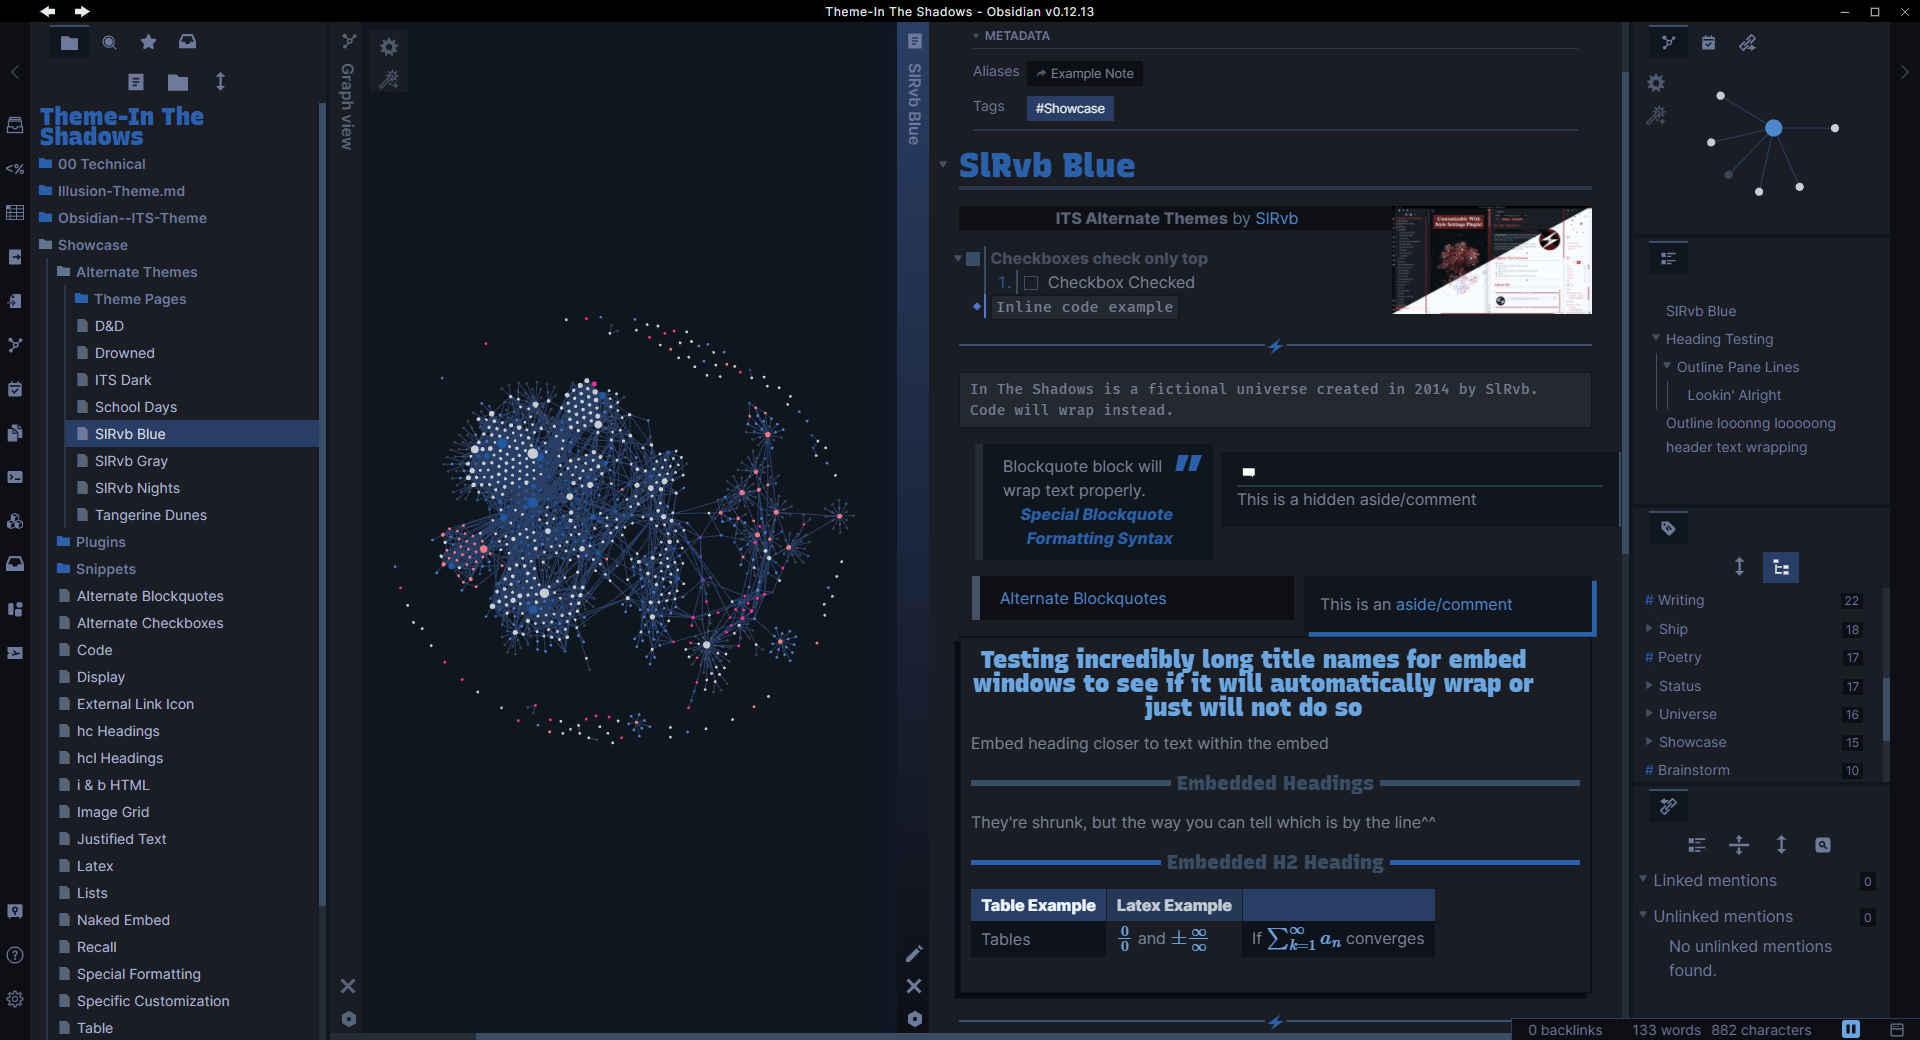Image resolution: width=1920 pixels, height=1040 pixels.
Task: Close the Graph view pane
Action: (x=348, y=986)
